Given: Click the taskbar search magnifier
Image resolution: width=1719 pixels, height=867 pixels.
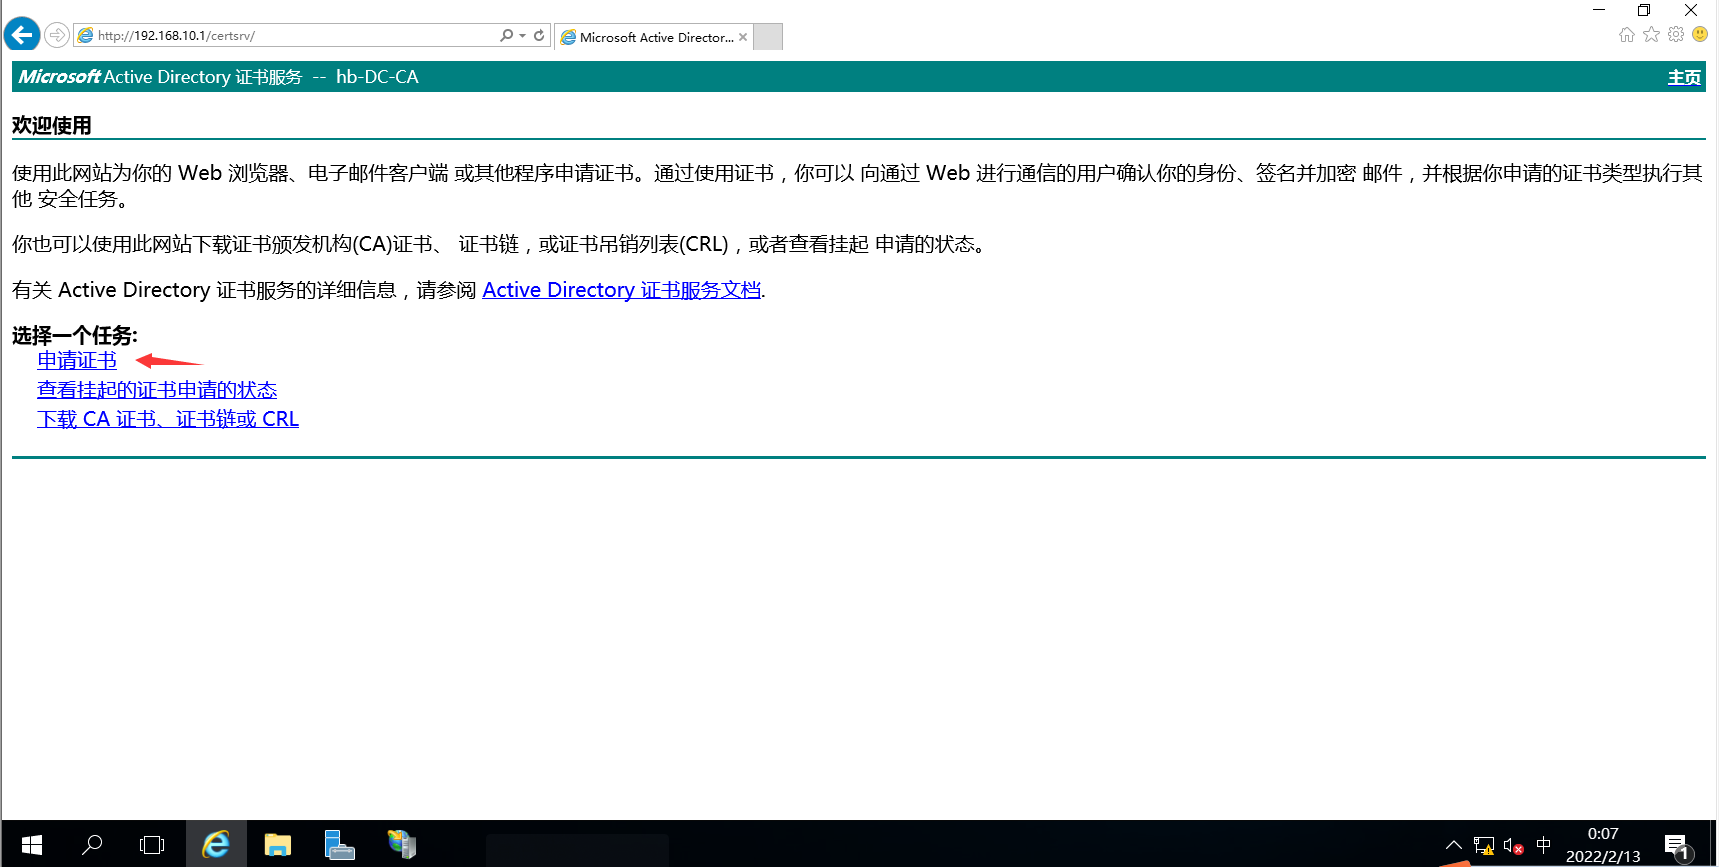Looking at the screenshot, I should (x=92, y=845).
